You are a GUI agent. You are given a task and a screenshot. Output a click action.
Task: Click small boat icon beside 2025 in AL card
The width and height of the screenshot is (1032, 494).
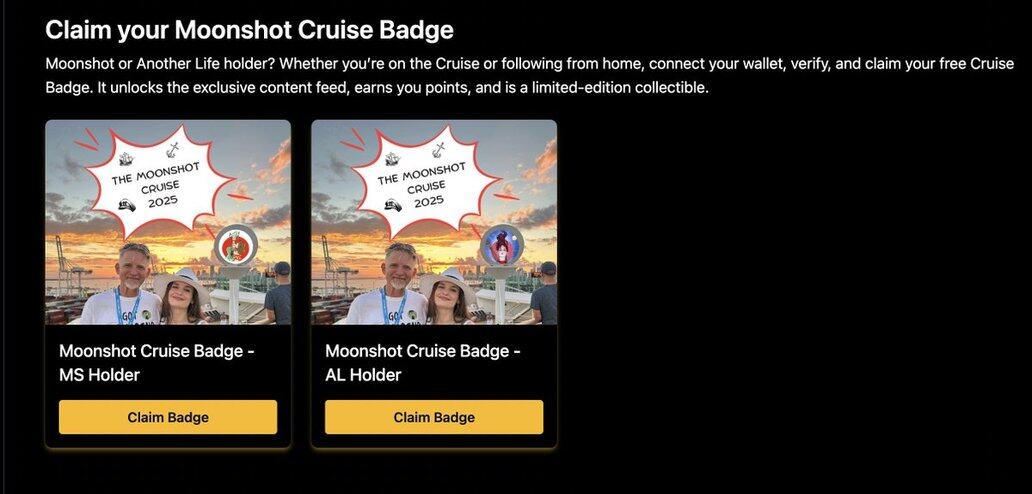pyautogui.click(x=392, y=205)
